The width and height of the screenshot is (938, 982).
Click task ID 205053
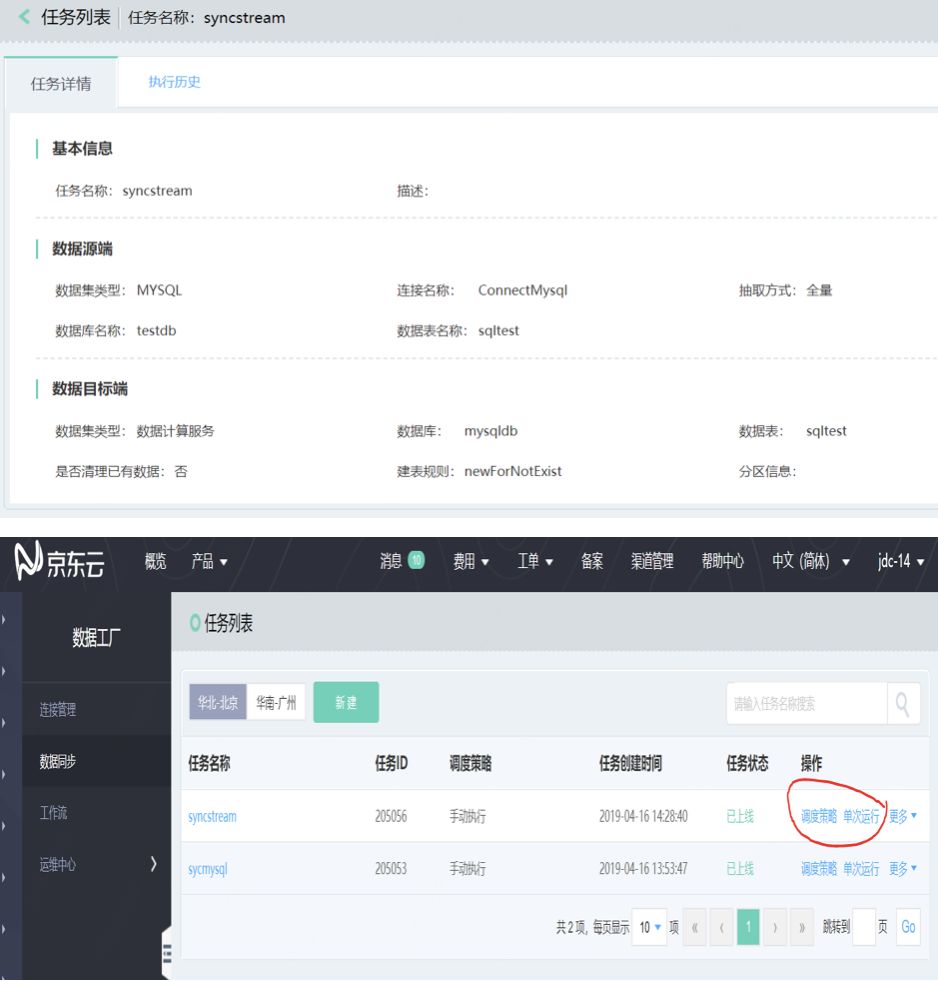pos(391,869)
